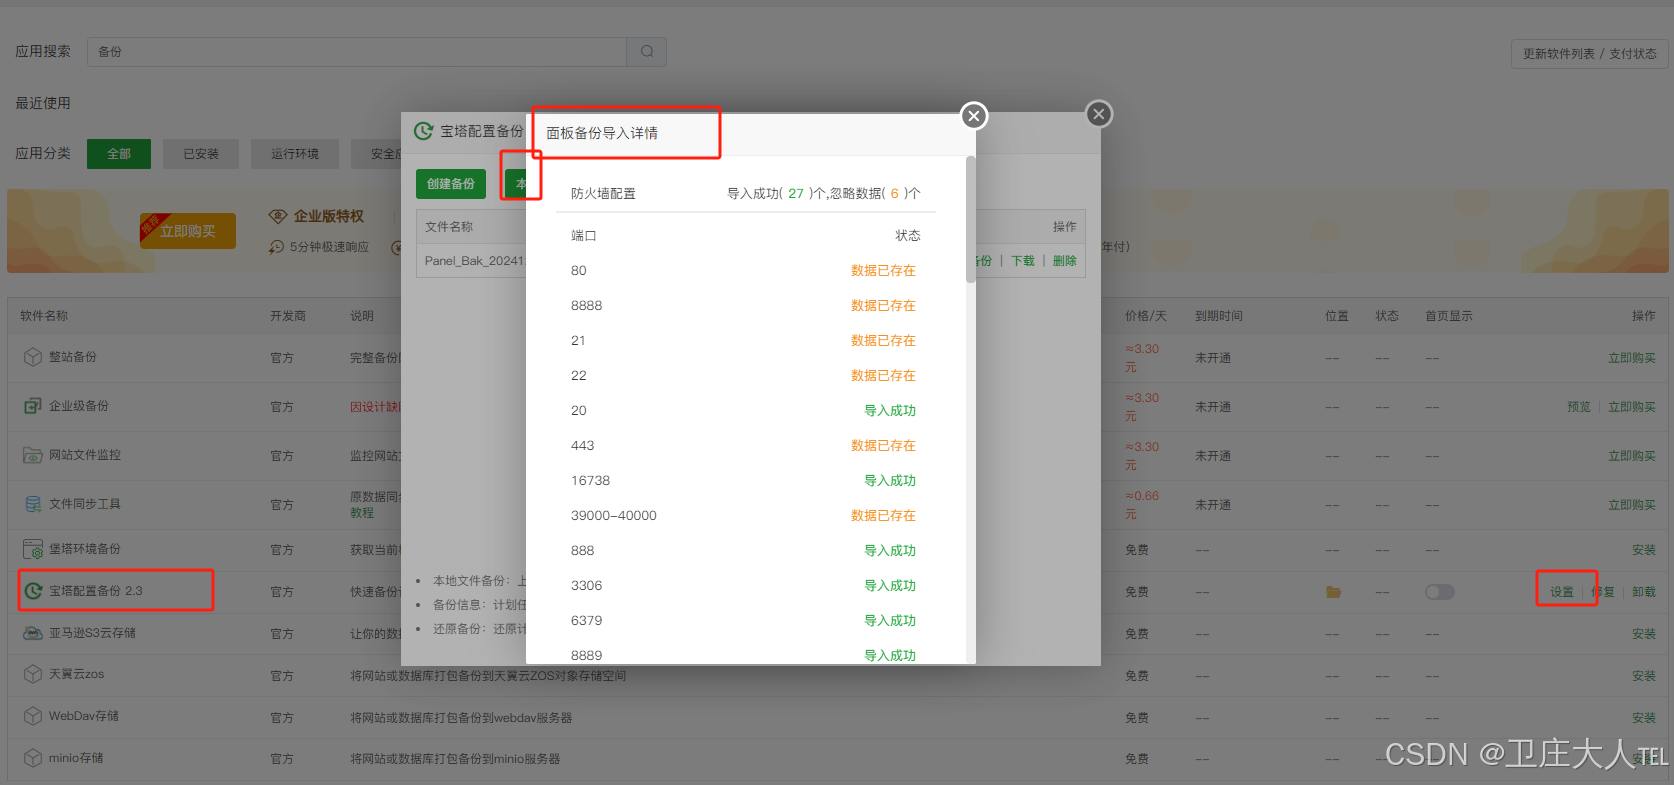The height and width of the screenshot is (785, 1674).
Task: Switch to the 已安装 category tab
Action: pyautogui.click(x=201, y=154)
